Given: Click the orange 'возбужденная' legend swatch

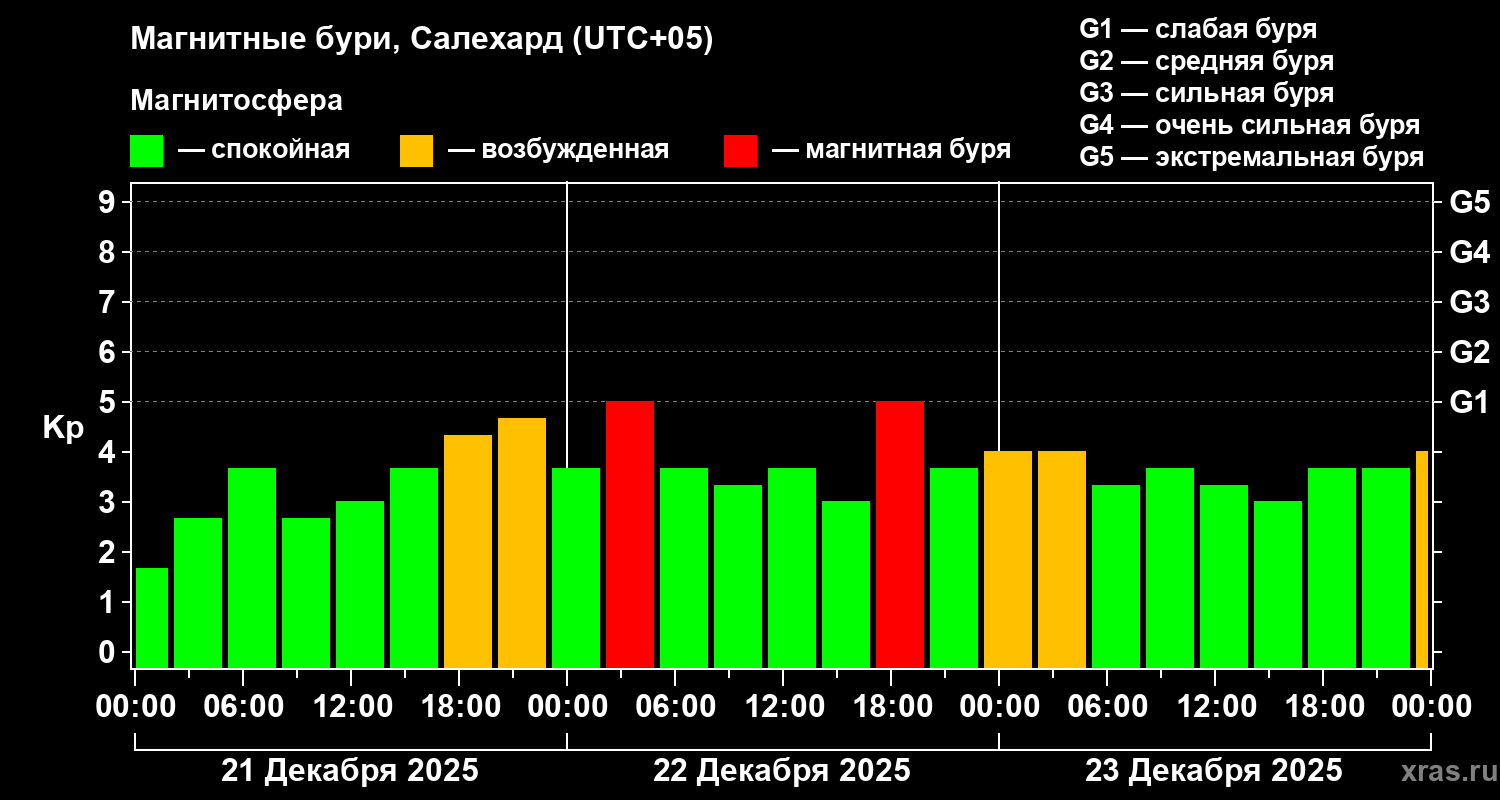Looking at the screenshot, I should pos(416,151).
